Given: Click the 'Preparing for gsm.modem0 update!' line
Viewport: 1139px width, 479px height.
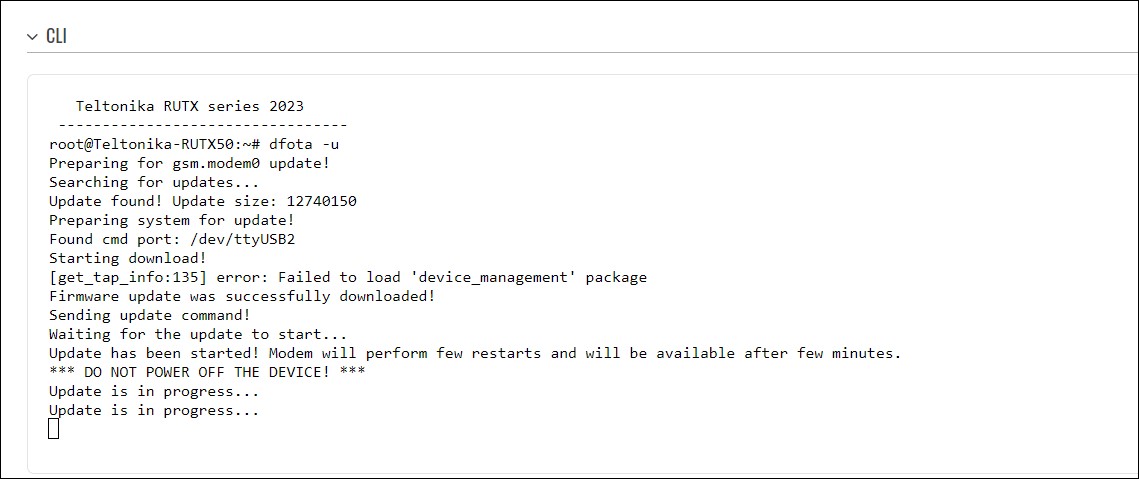Looking at the screenshot, I should click(189, 163).
